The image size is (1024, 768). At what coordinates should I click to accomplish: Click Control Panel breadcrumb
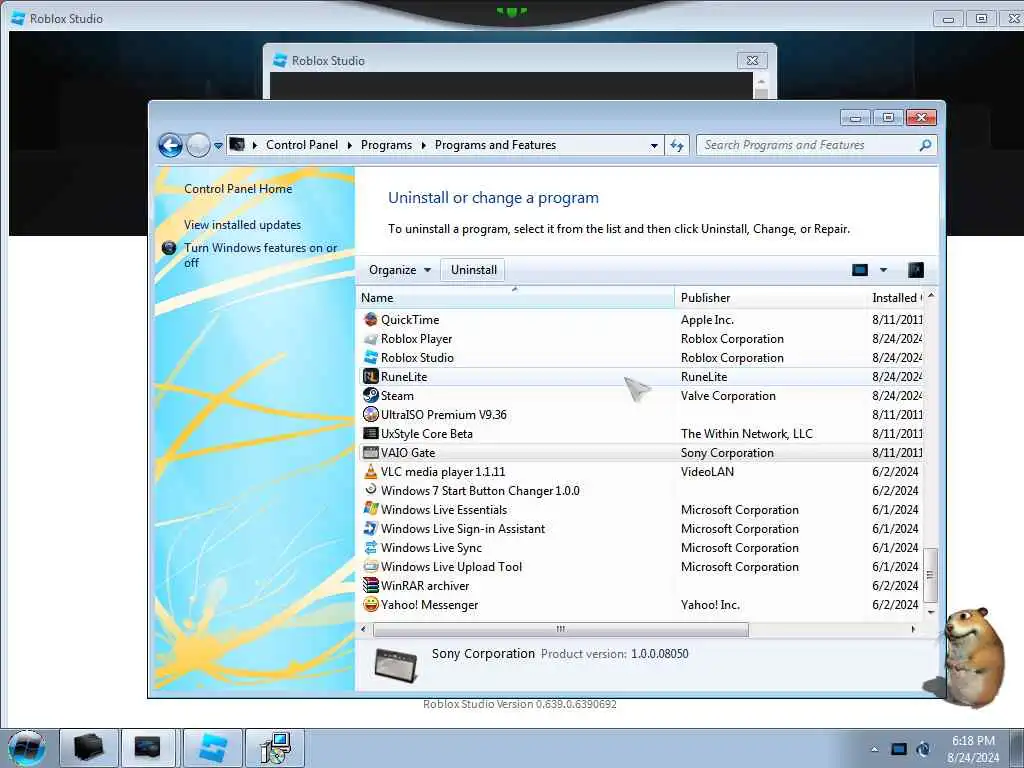click(302, 145)
